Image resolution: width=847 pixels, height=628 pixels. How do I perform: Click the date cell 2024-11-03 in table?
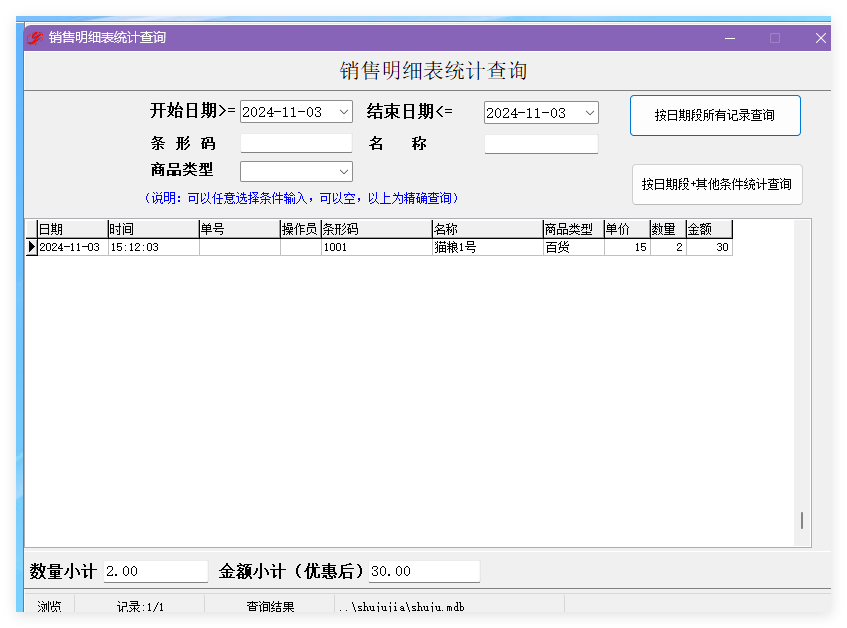(72, 247)
